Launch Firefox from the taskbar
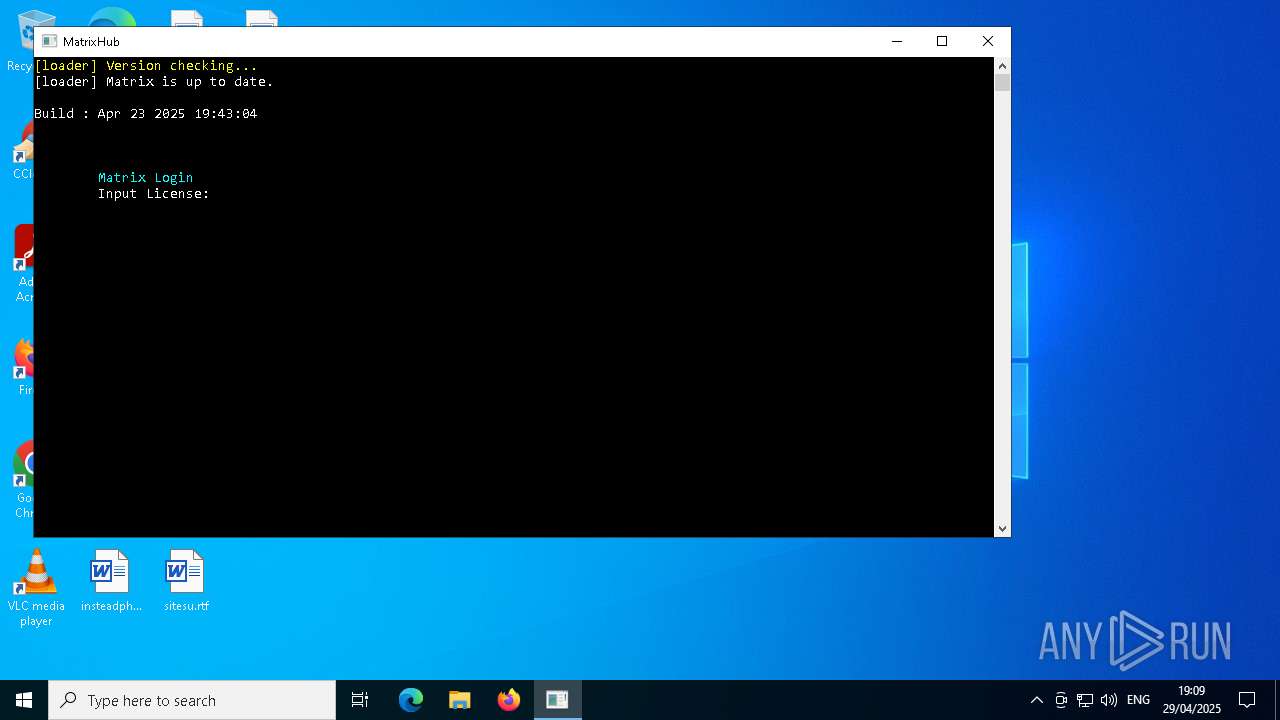This screenshot has height=720, width=1280. [x=509, y=700]
